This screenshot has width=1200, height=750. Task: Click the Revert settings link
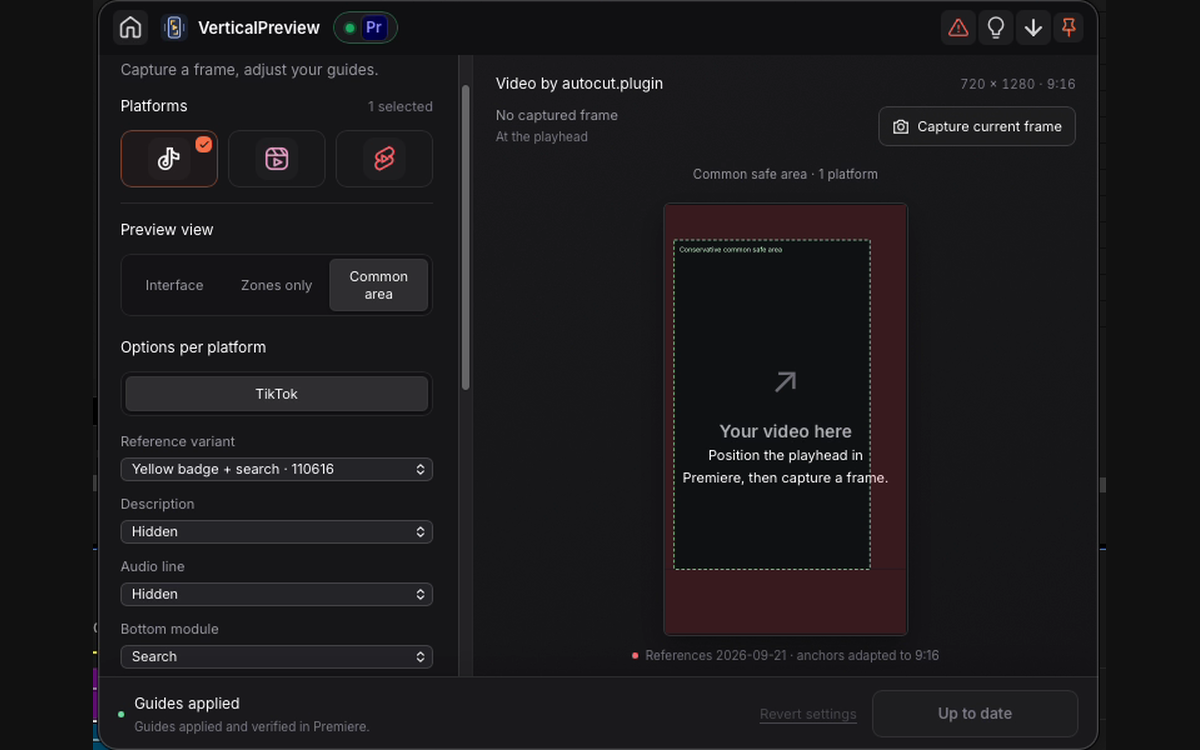point(808,714)
